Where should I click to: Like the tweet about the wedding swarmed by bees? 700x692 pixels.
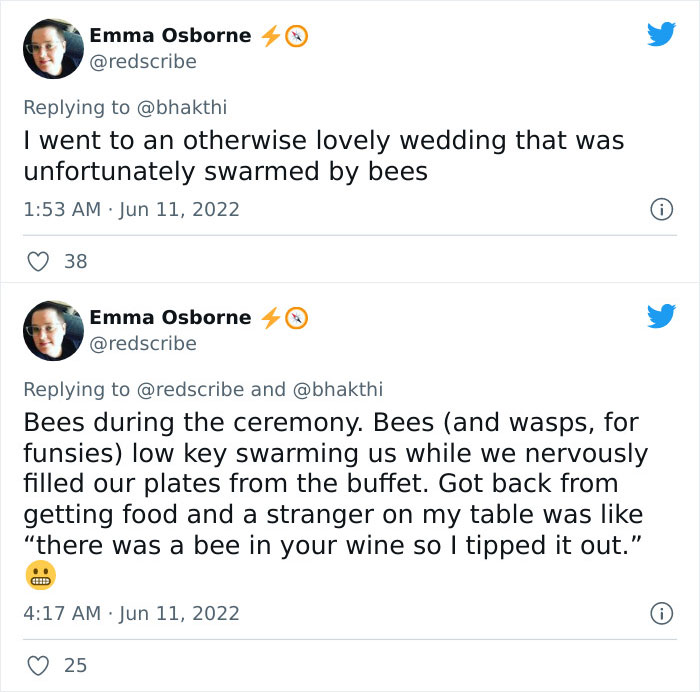[38, 262]
